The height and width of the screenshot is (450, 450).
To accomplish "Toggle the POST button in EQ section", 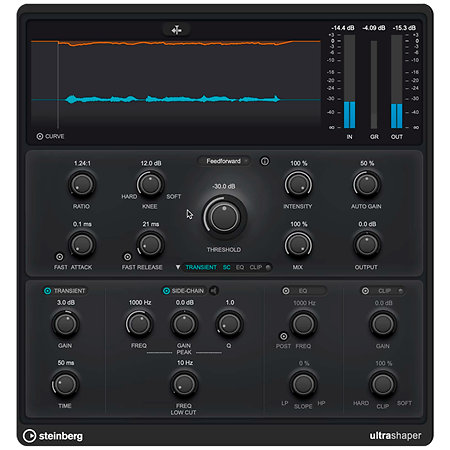I will click(x=283, y=336).
